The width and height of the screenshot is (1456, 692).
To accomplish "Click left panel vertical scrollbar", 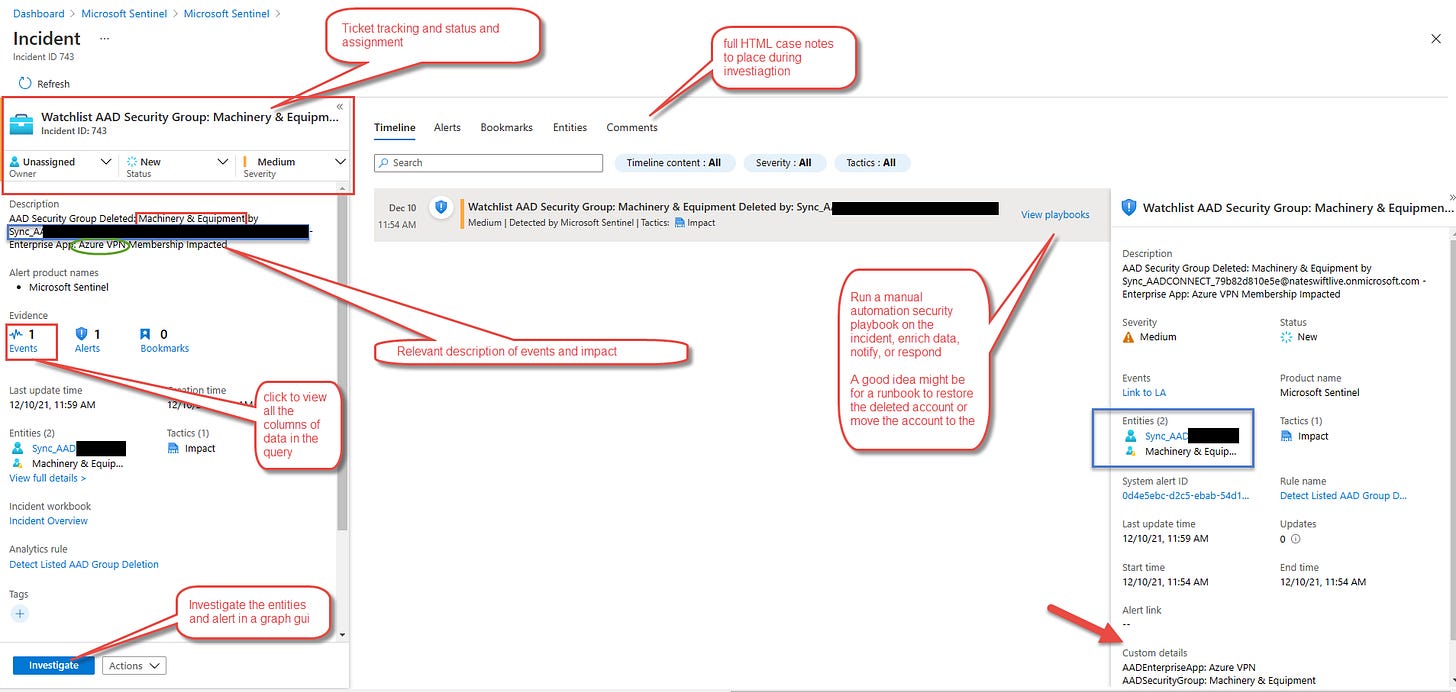I will (x=342, y=360).
